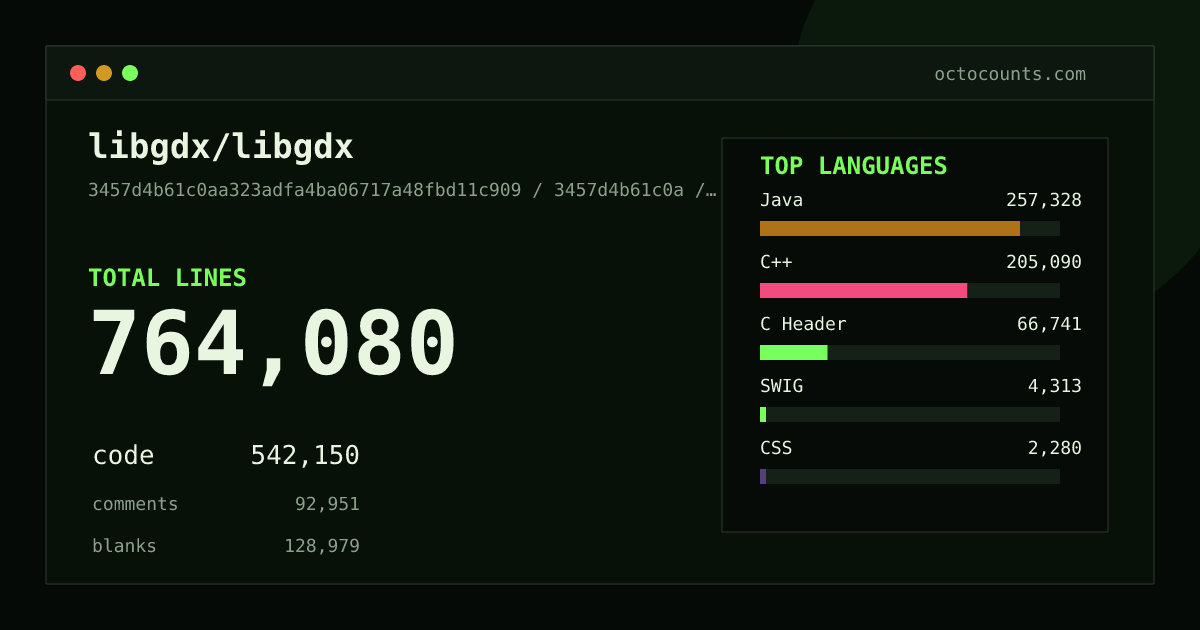The image size is (1200, 630).
Task: Select the code value 542,150
Action: [305, 456]
